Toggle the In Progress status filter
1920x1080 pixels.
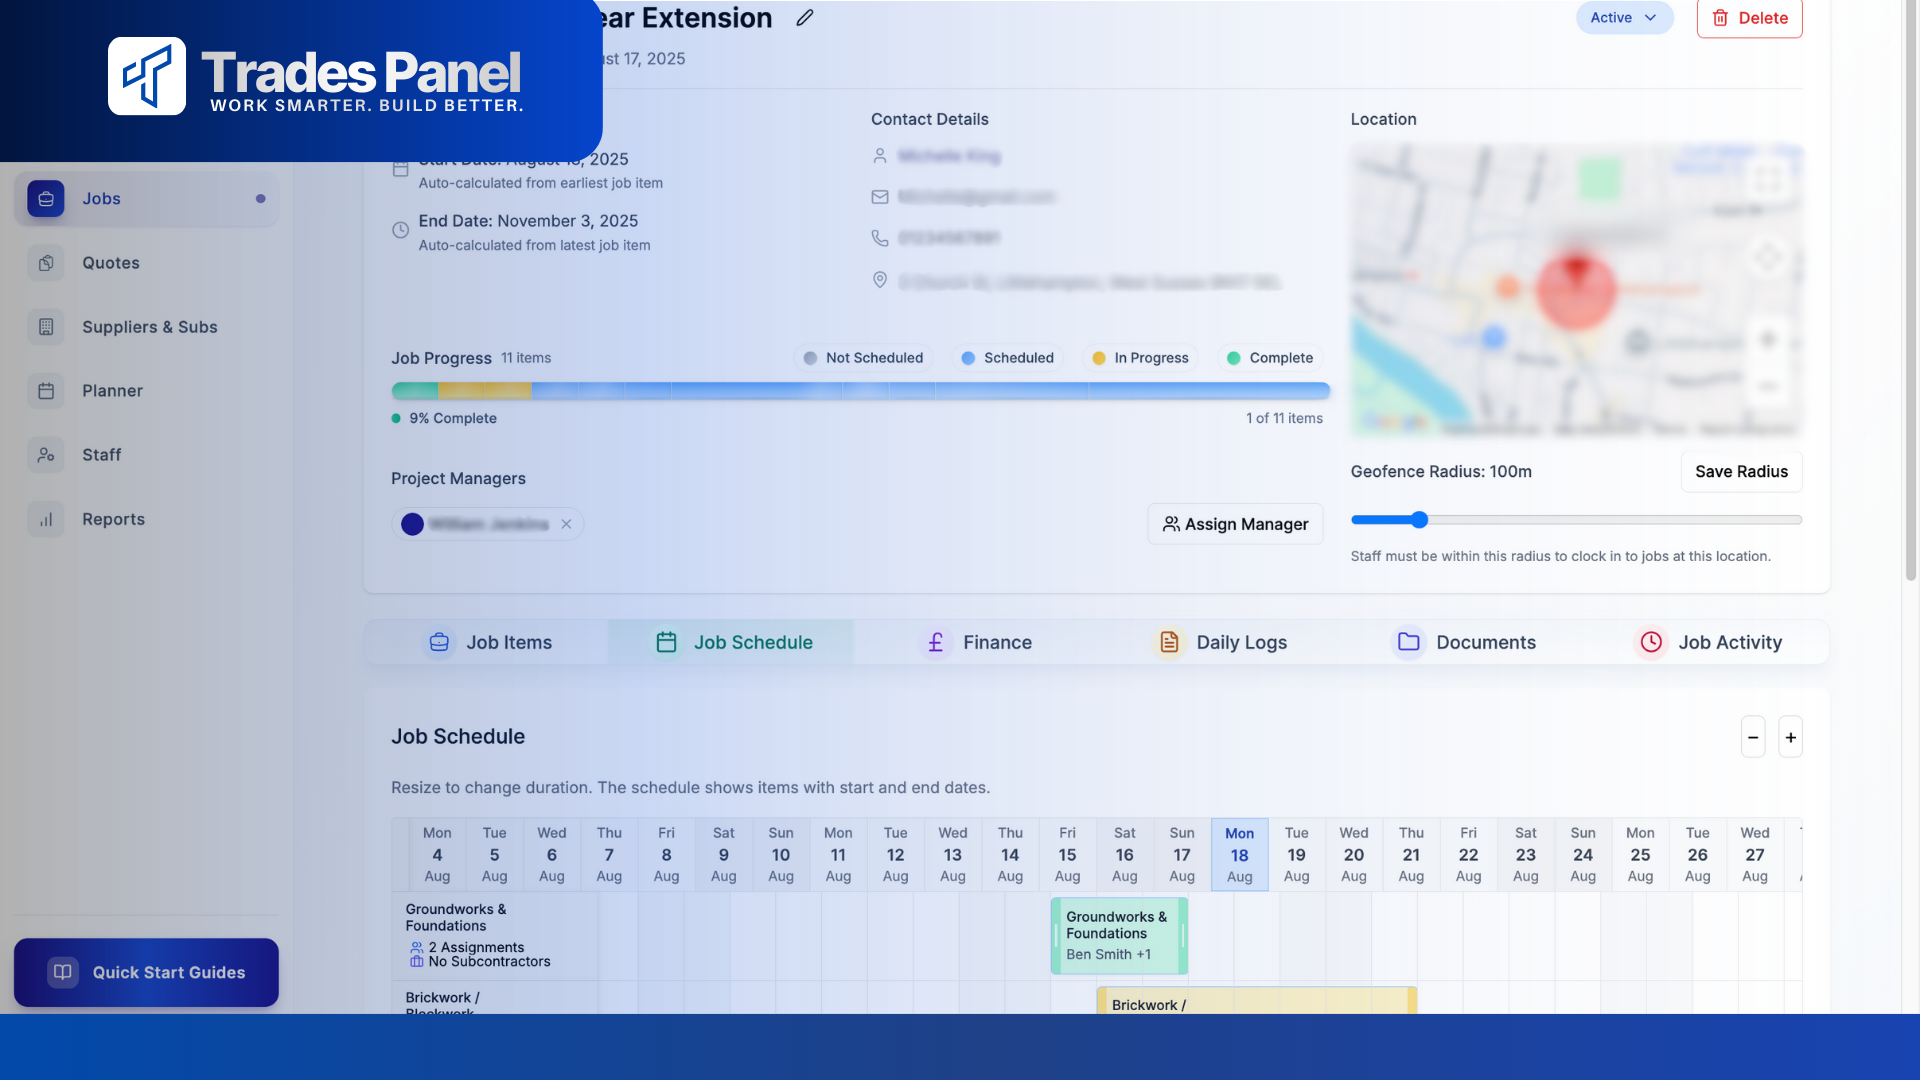click(1140, 358)
